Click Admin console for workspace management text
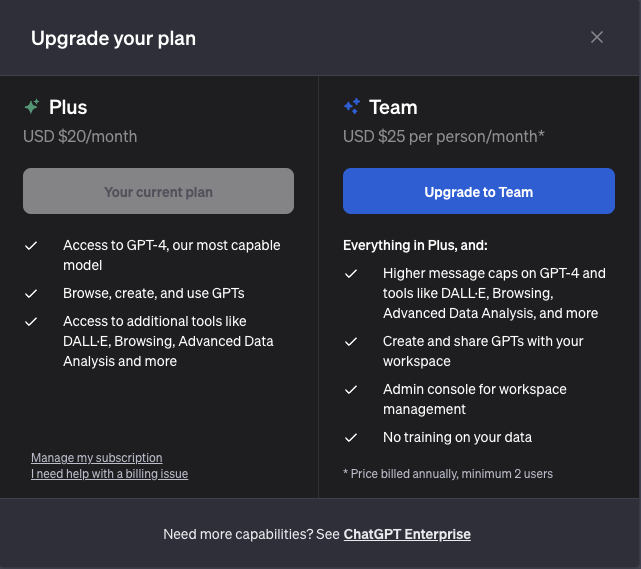 475,399
